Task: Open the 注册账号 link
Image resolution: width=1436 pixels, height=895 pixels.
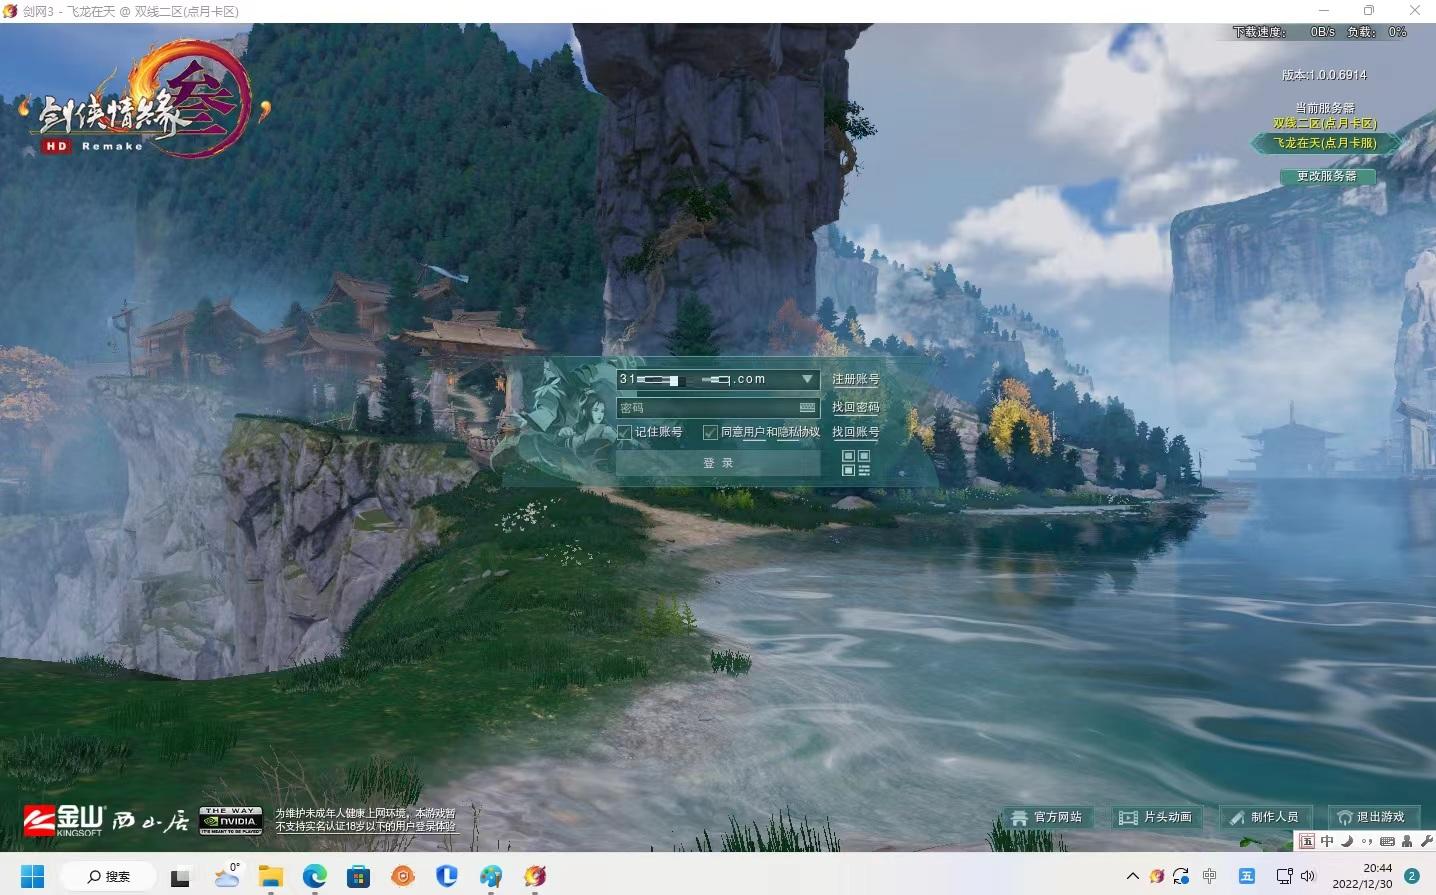Action: [856, 380]
